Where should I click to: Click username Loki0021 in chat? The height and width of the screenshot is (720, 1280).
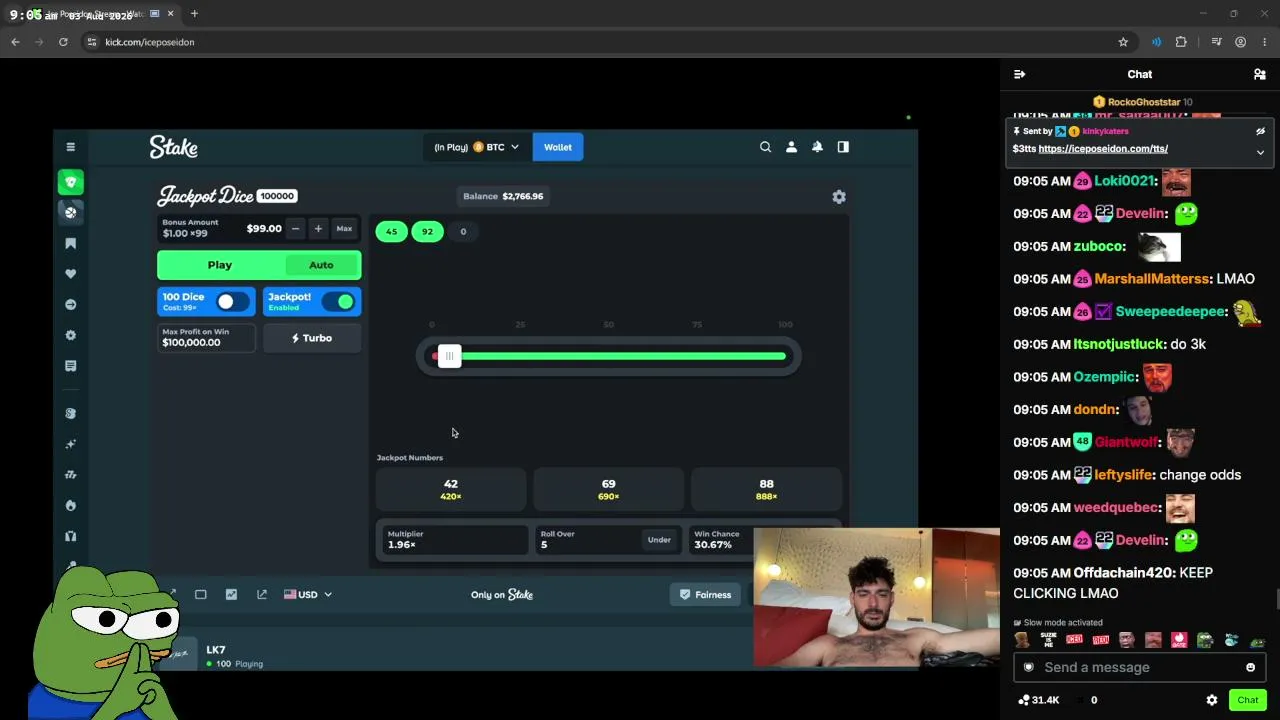(x=1125, y=181)
